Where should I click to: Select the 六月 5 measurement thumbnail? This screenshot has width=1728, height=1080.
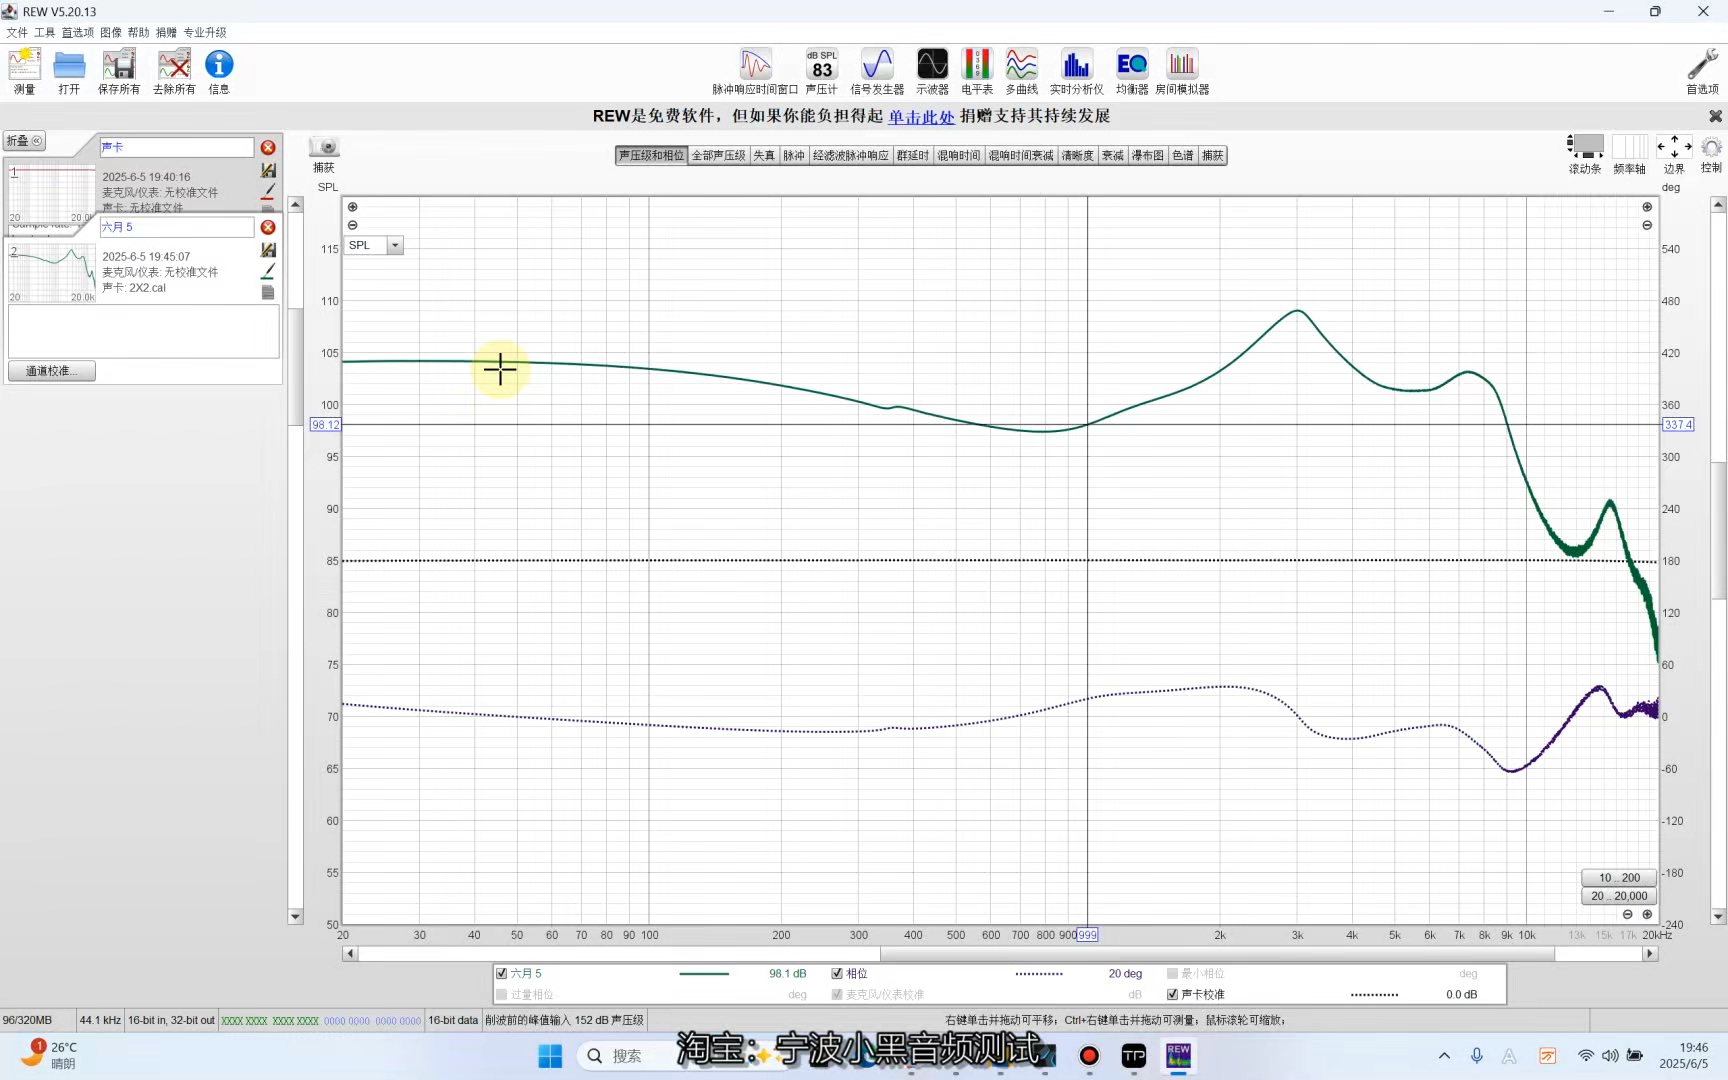[x=52, y=272]
